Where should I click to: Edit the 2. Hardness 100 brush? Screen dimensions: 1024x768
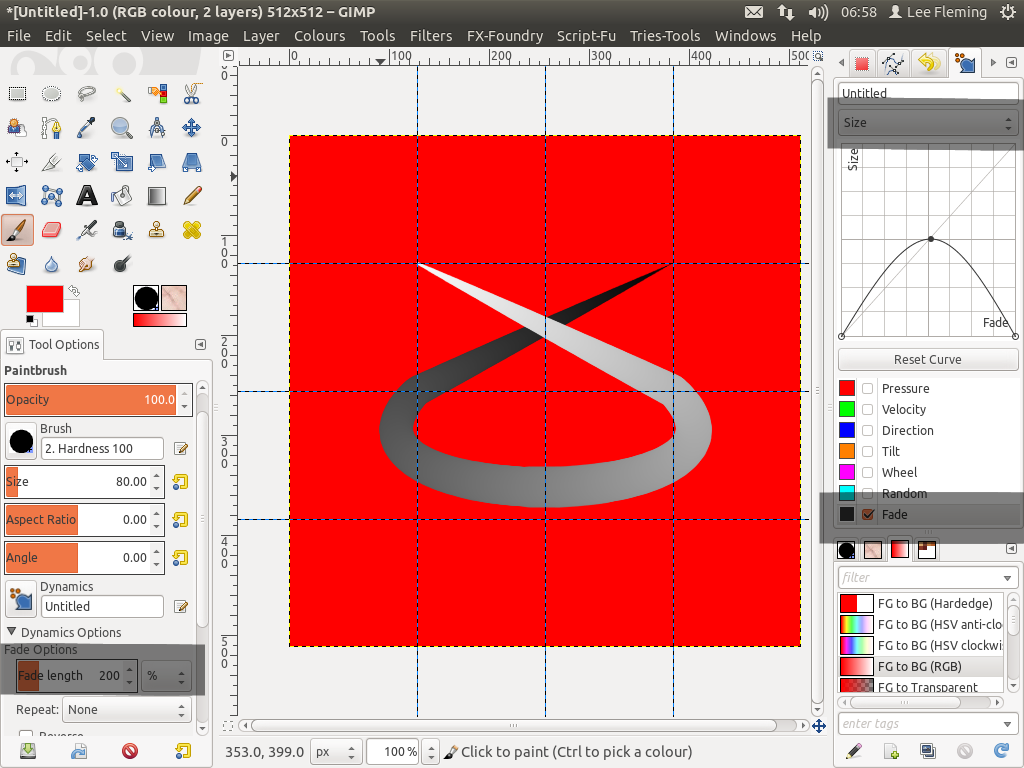click(181, 449)
